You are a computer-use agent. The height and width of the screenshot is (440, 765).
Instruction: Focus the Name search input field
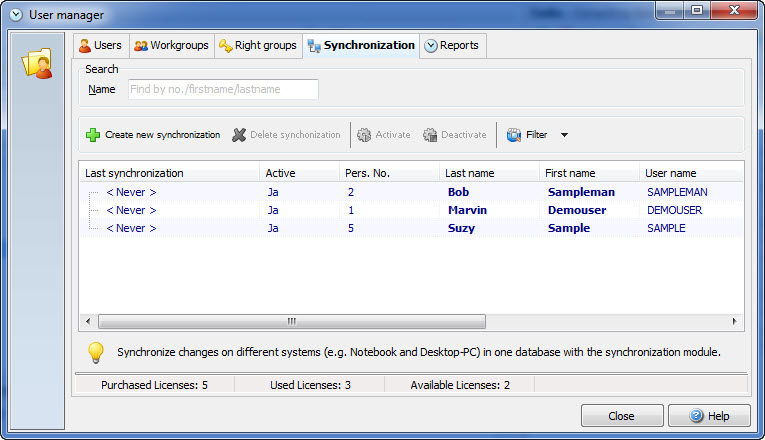click(223, 89)
